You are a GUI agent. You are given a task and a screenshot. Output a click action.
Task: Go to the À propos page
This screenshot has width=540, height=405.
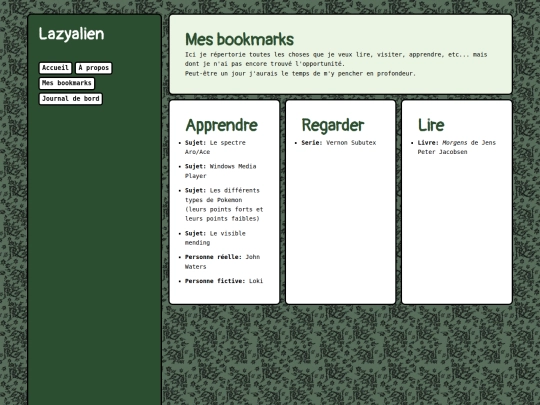click(x=94, y=68)
